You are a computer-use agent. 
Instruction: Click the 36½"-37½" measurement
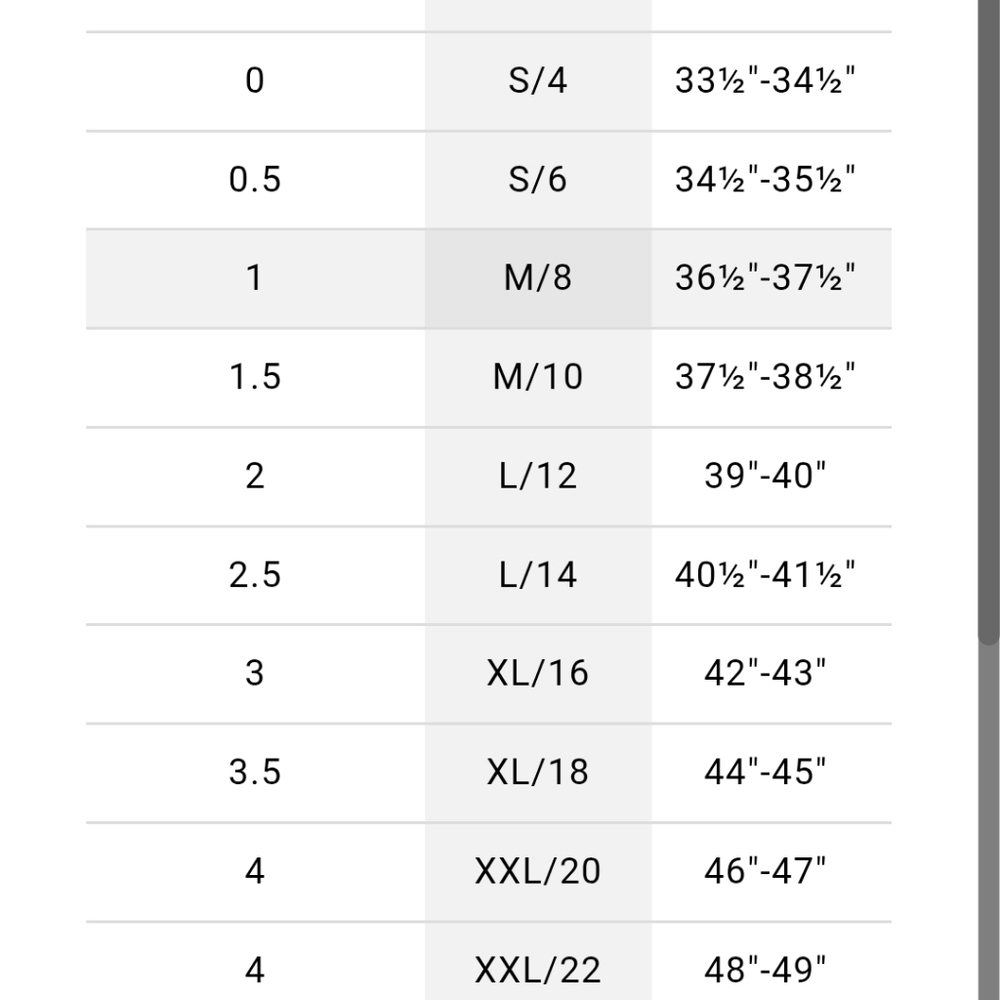click(x=765, y=278)
